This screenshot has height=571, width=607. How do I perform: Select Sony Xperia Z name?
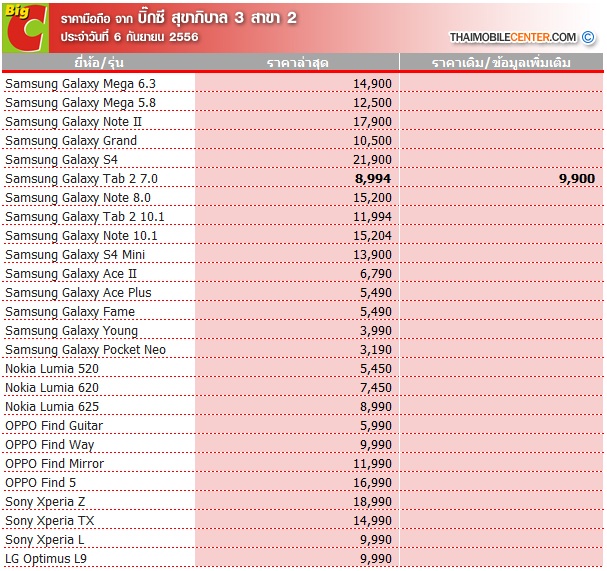45,501
